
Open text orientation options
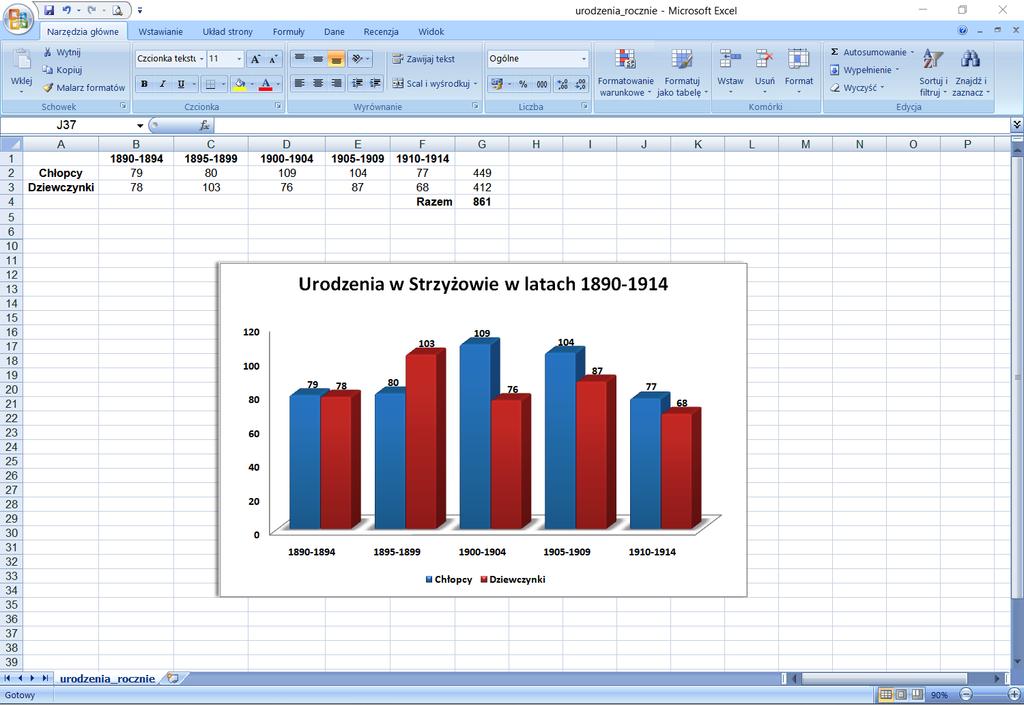[360, 59]
